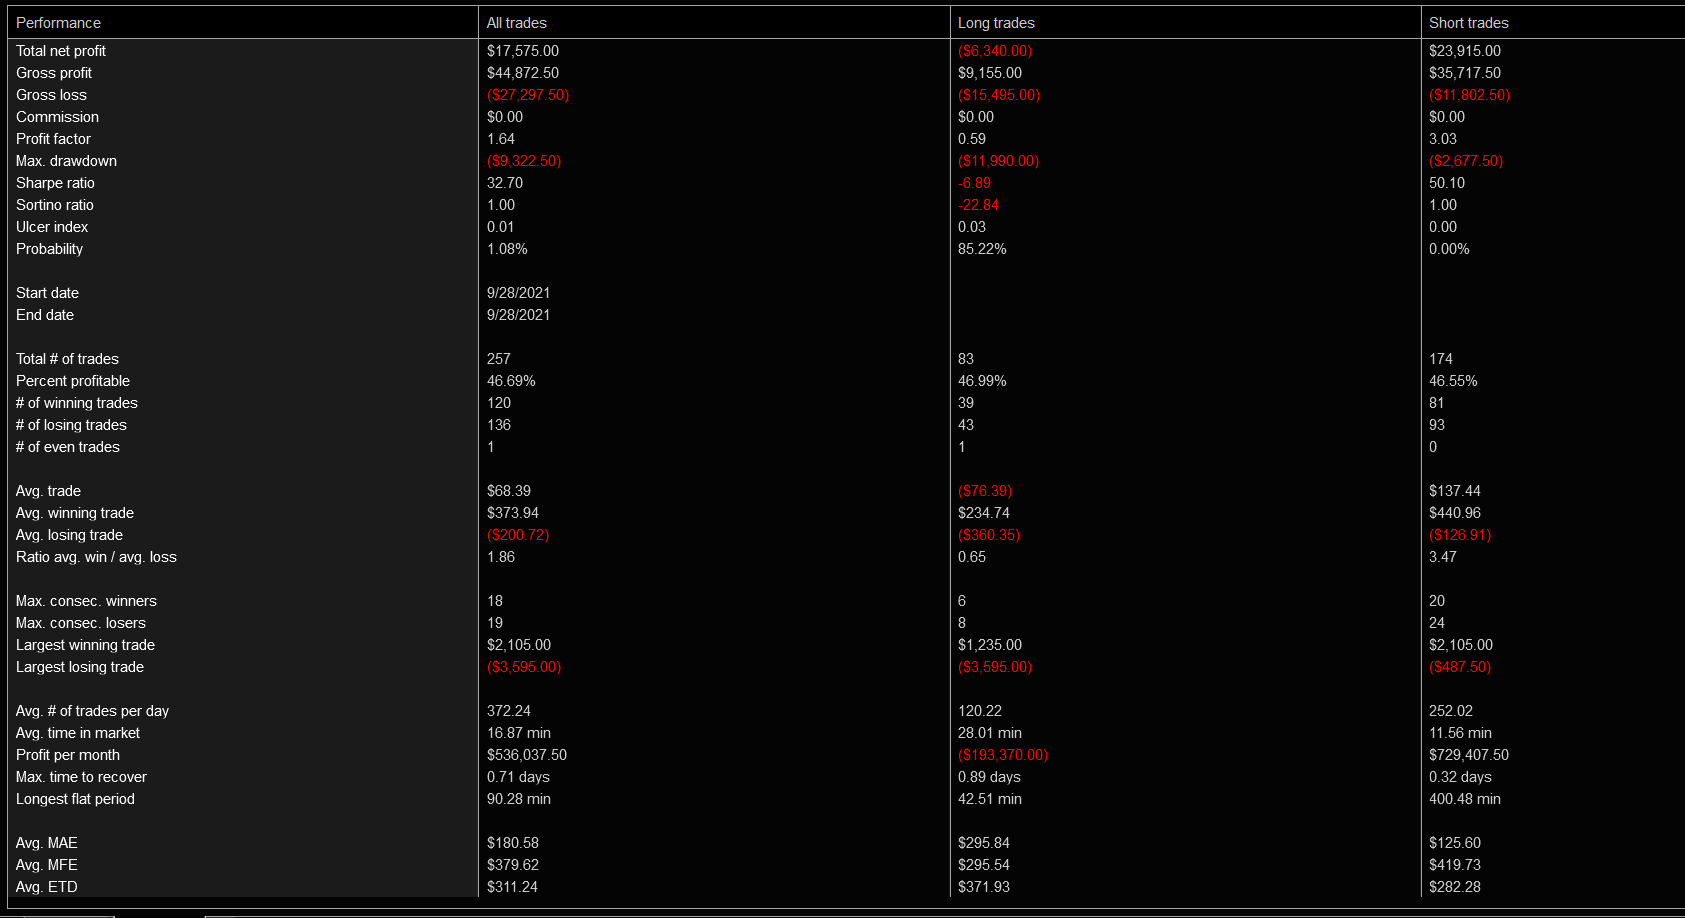
Task: Click the $44,872.50 gross profit value
Action: (523, 73)
